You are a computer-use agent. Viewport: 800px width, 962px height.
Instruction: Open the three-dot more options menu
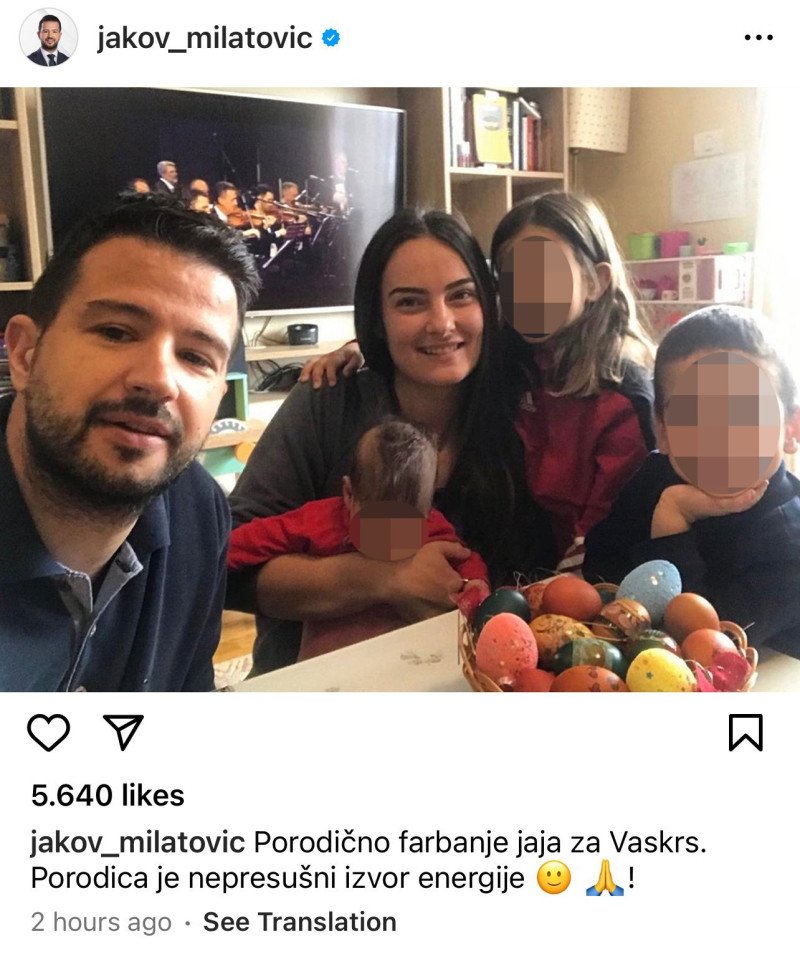758,38
